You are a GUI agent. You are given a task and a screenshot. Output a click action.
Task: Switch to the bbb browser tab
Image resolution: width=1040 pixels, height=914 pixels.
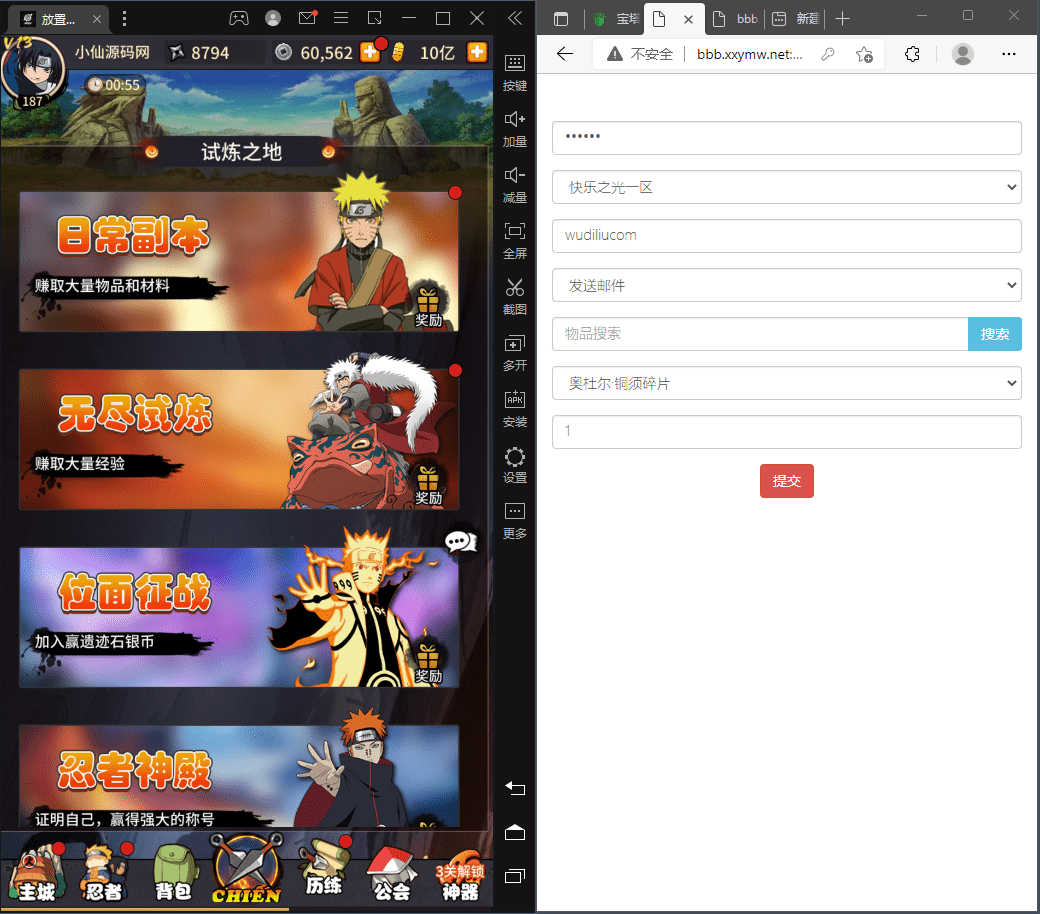click(736, 19)
